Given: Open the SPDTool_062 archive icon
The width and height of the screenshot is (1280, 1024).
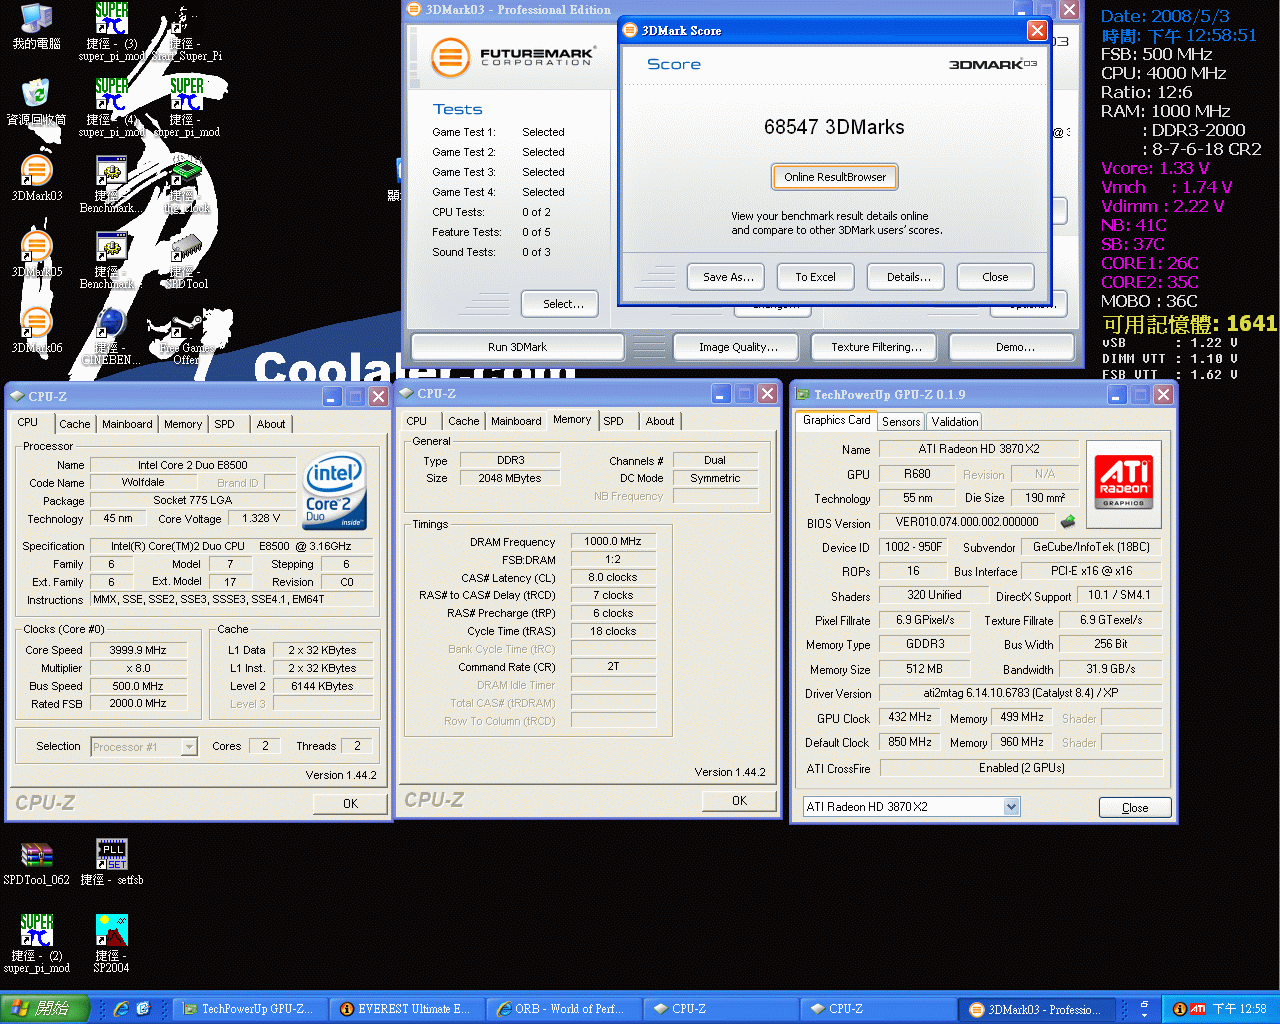Looking at the screenshot, I should pos(36,856).
